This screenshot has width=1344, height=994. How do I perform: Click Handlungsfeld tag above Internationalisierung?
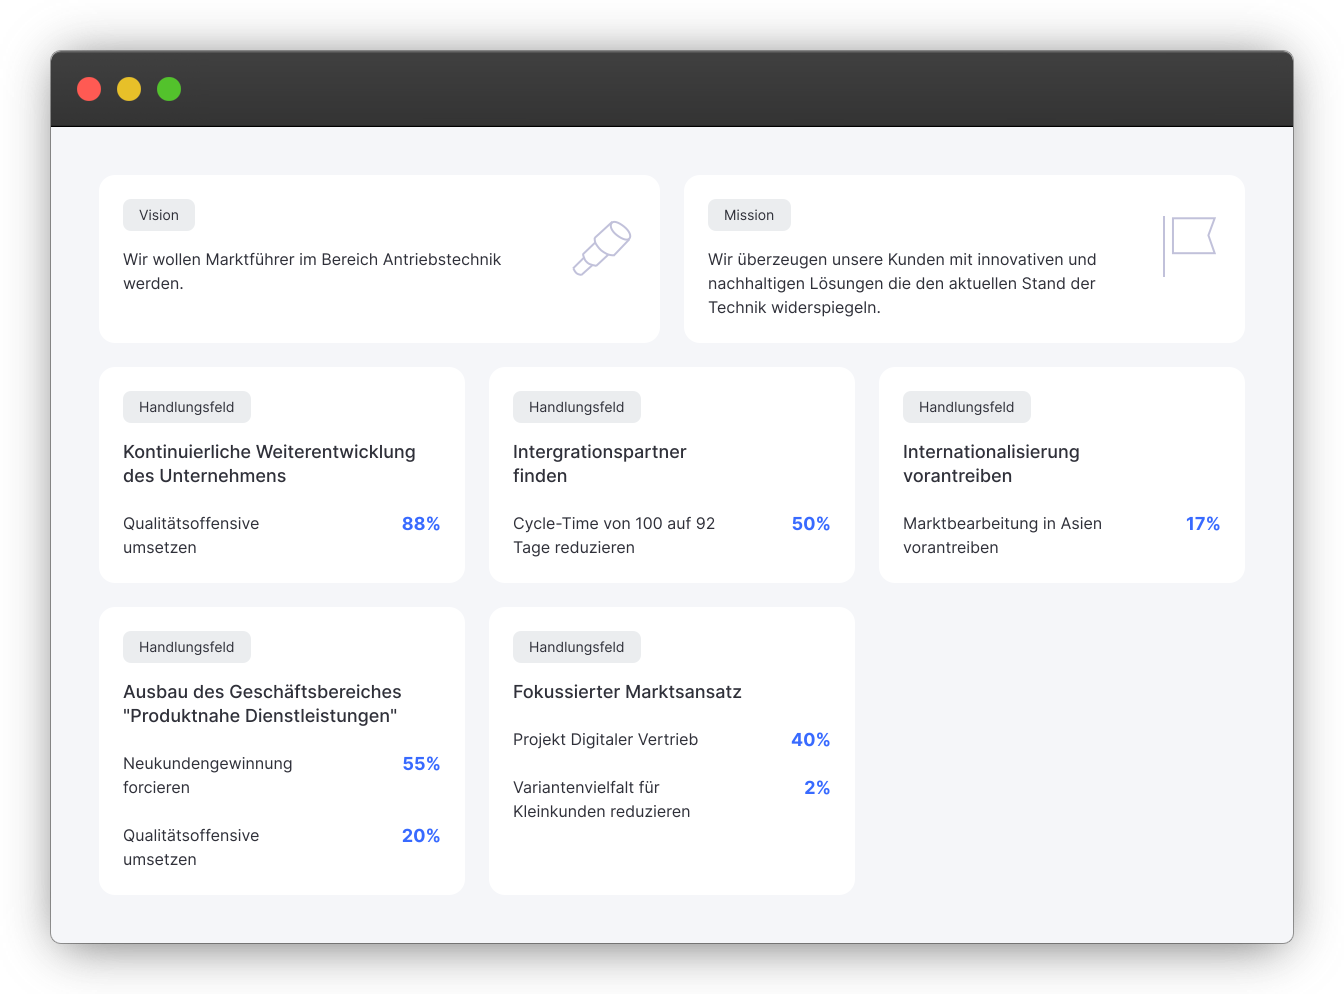[x=966, y=407]
